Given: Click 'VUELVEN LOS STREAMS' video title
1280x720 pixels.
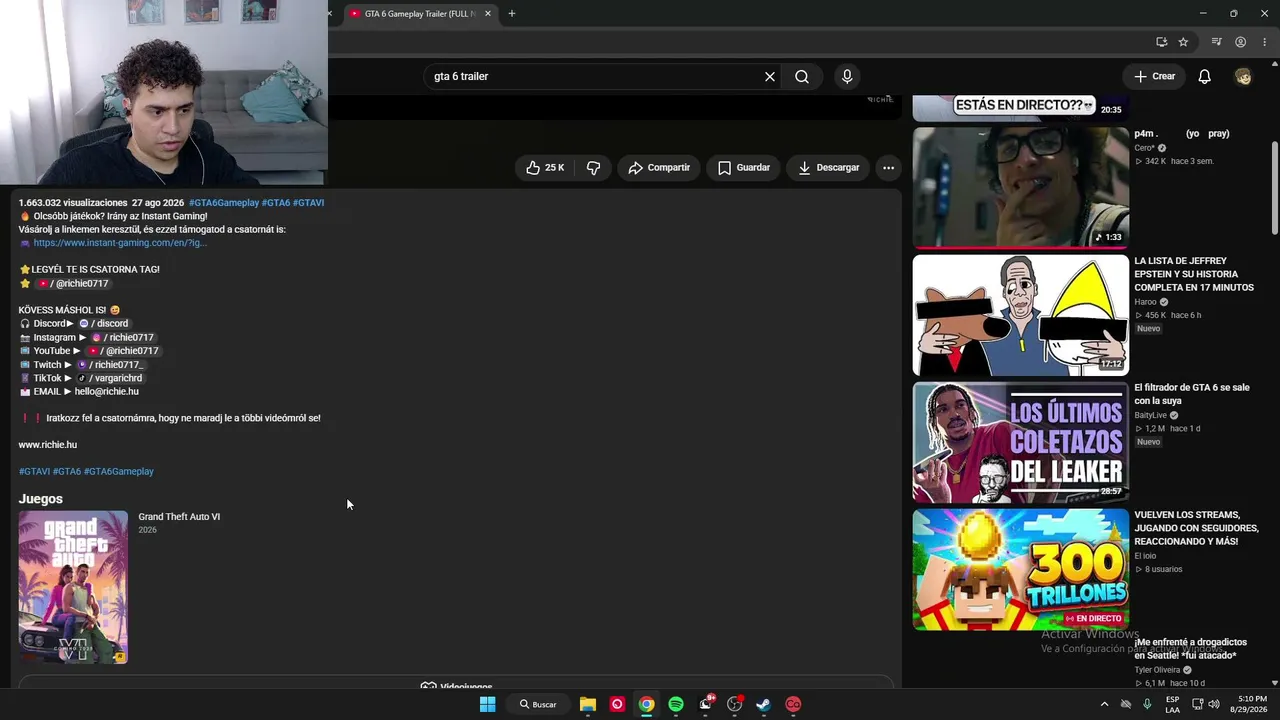Looking at the screenshot, I should click(1197, 528).
